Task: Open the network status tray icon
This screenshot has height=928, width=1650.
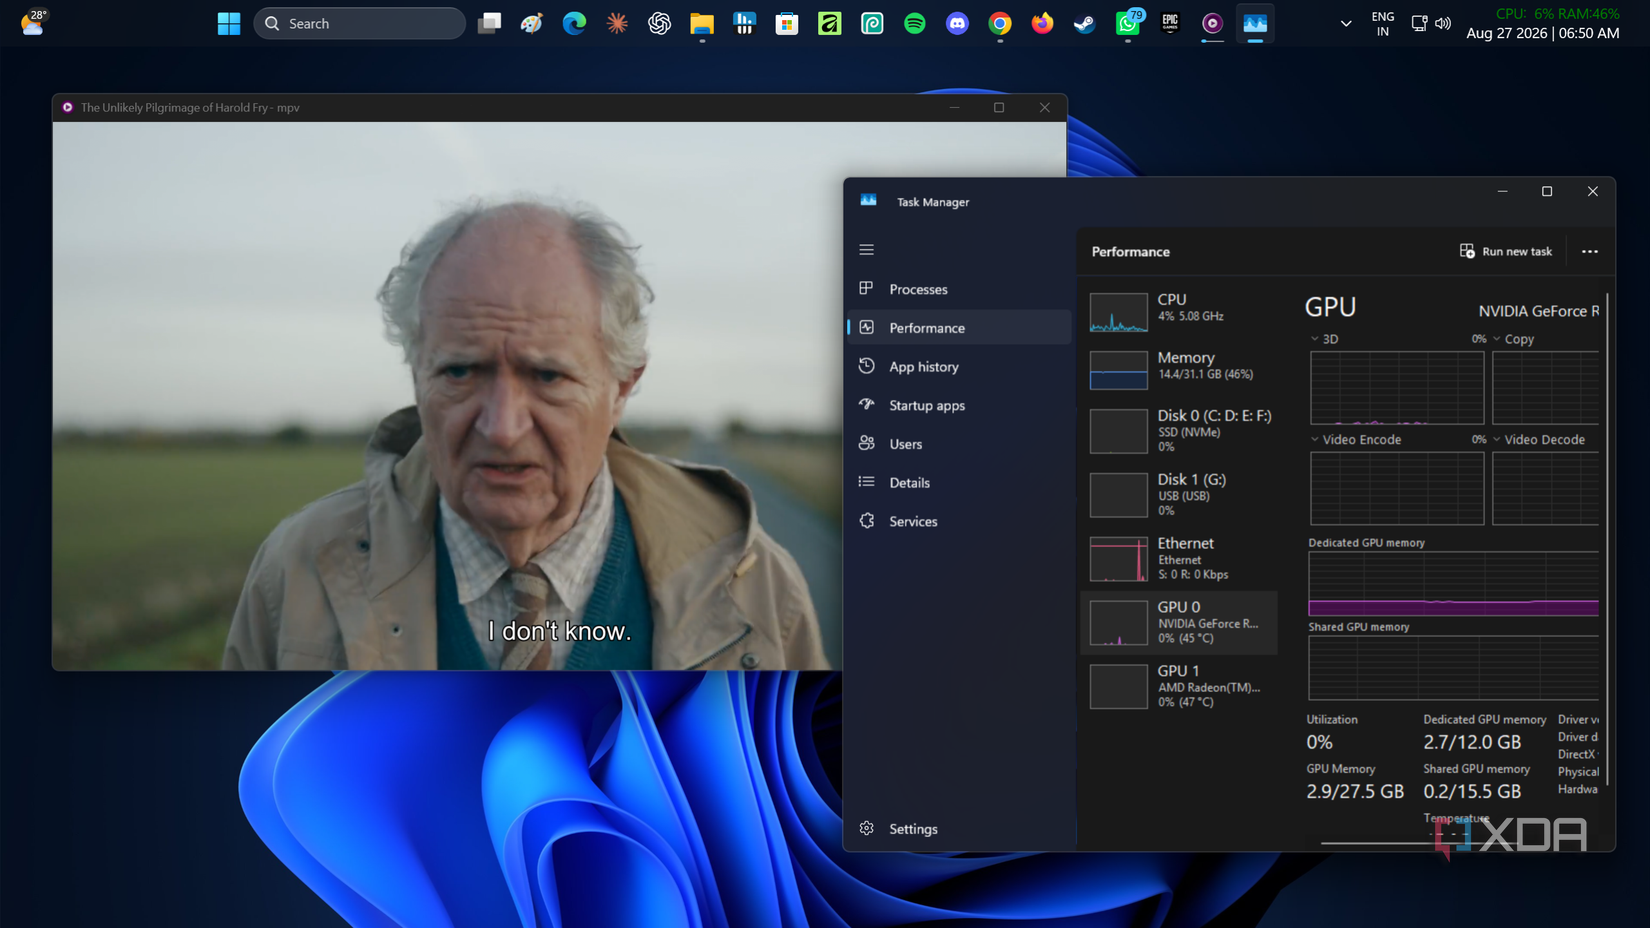Action: (x=1419, y=23)
